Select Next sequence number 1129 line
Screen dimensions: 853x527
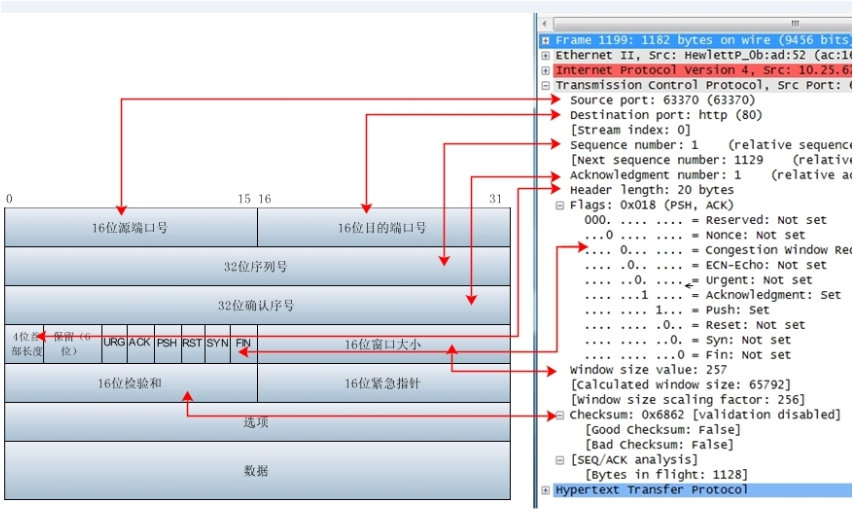710,160
